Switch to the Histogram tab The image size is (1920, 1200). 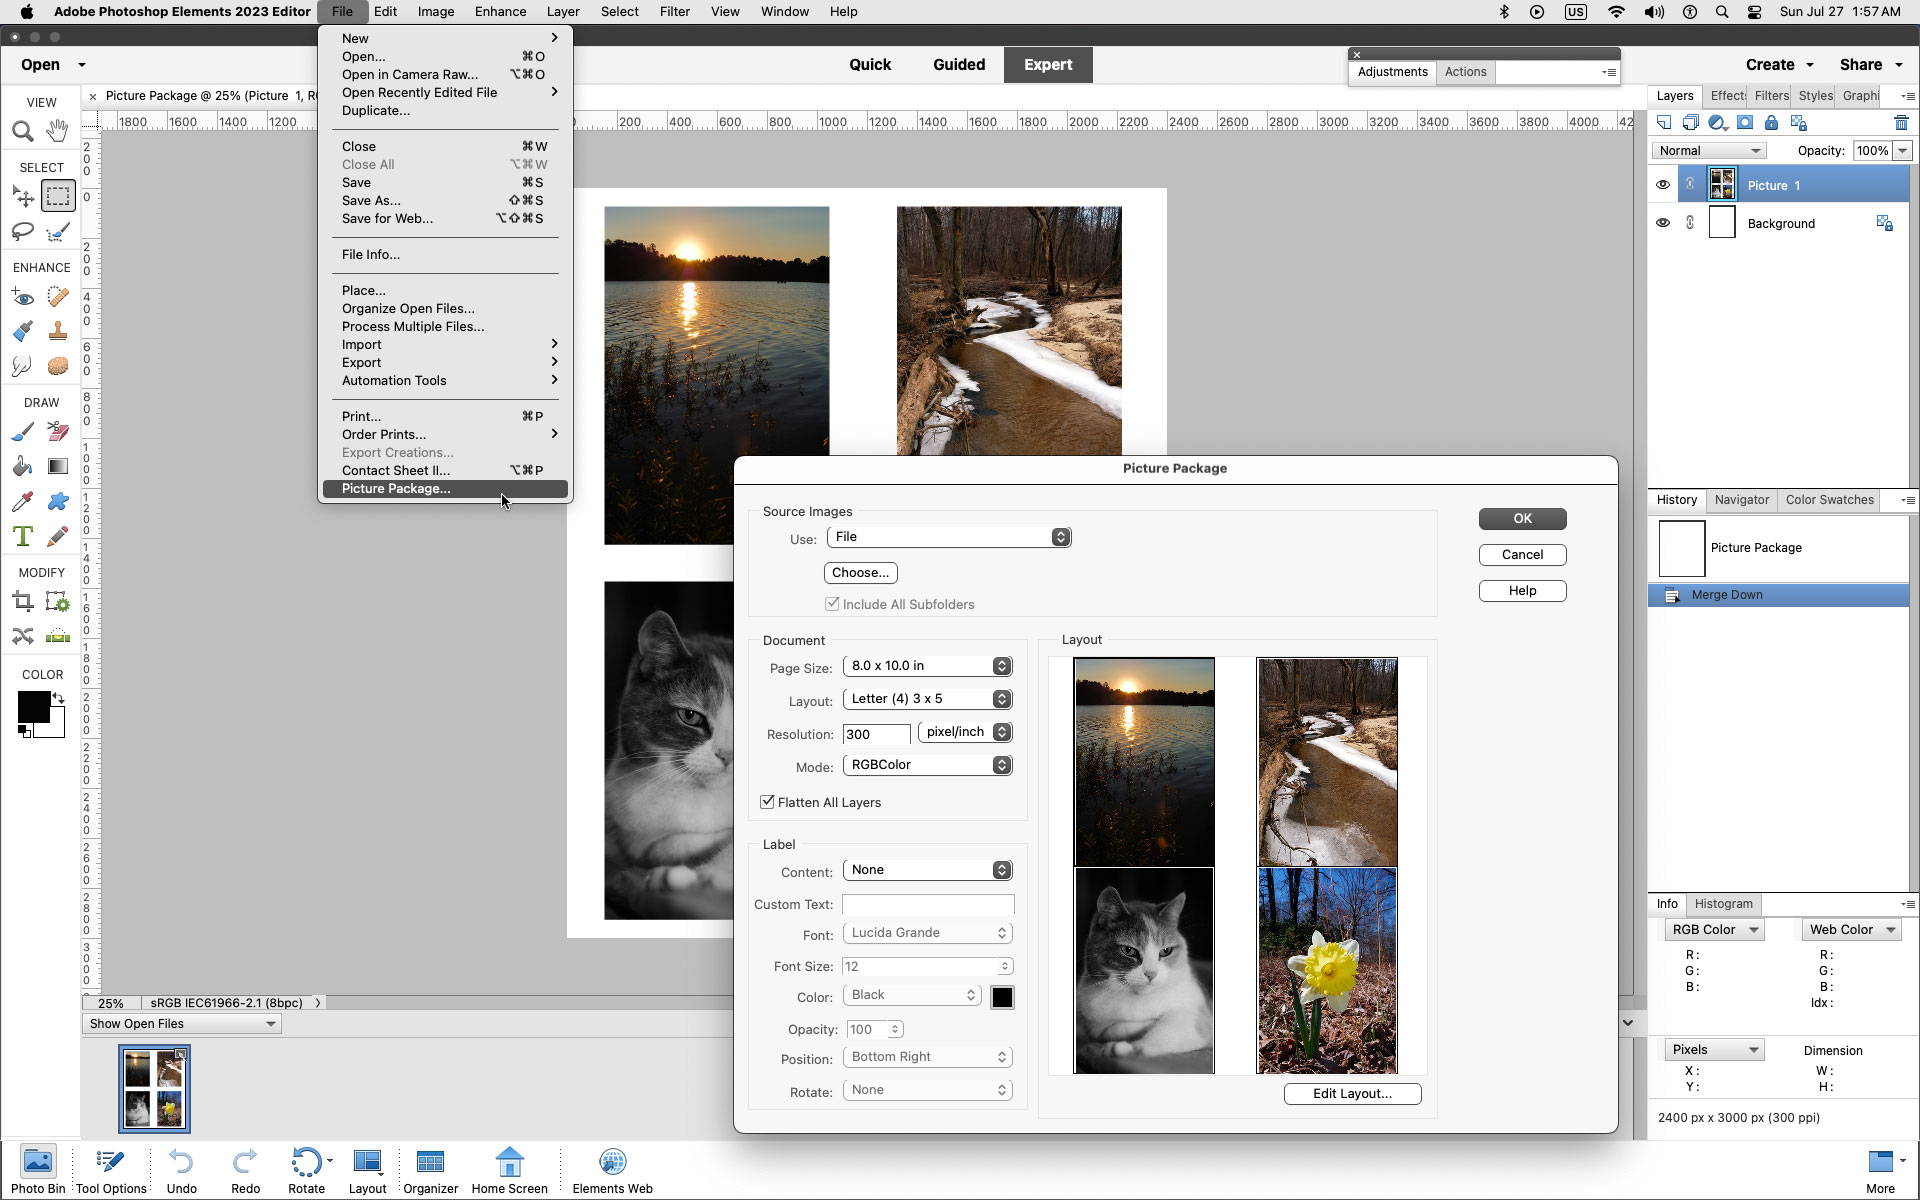1723,904
